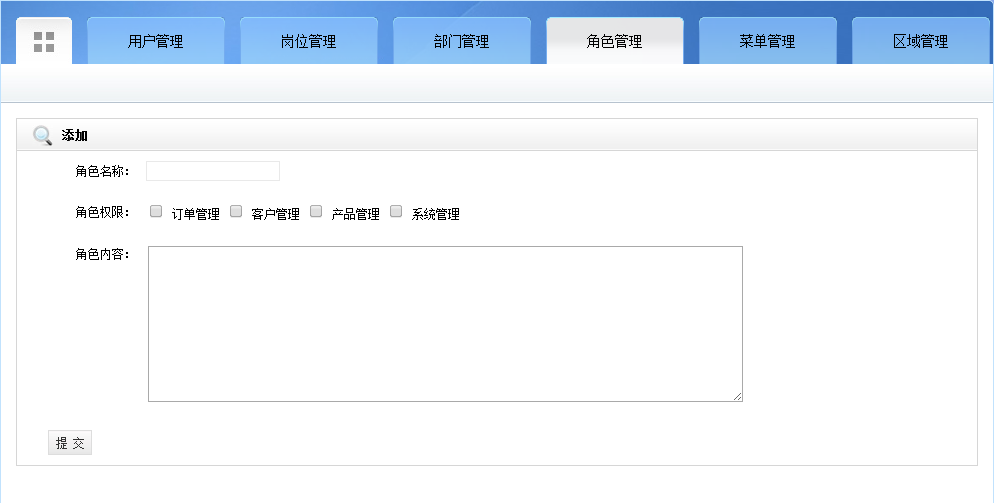Enable the 订单管理 permission checkbox

(156, 211)
